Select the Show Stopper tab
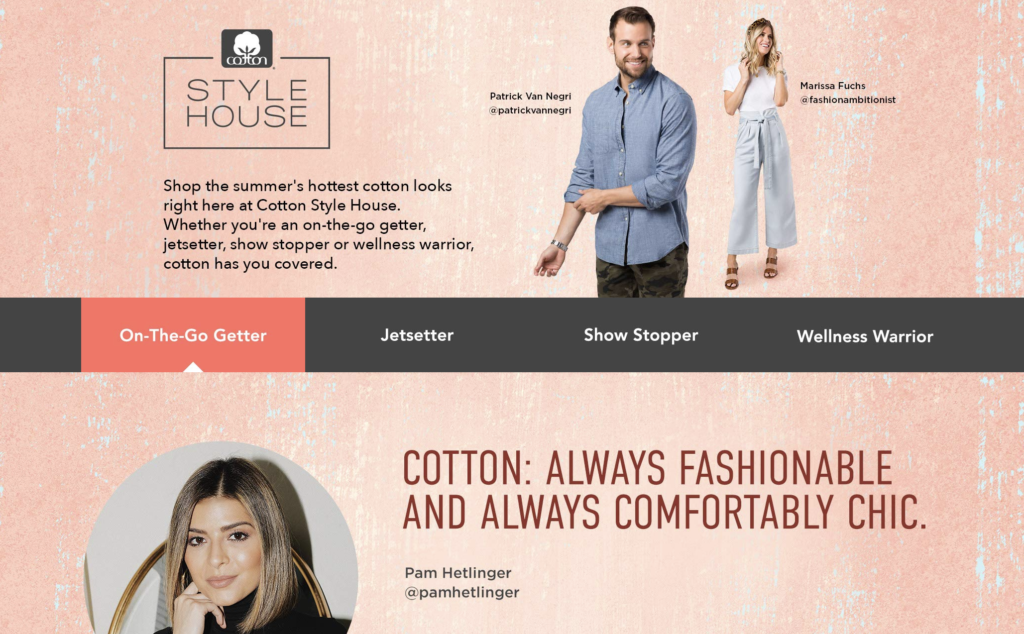 [x=641, y=335]
